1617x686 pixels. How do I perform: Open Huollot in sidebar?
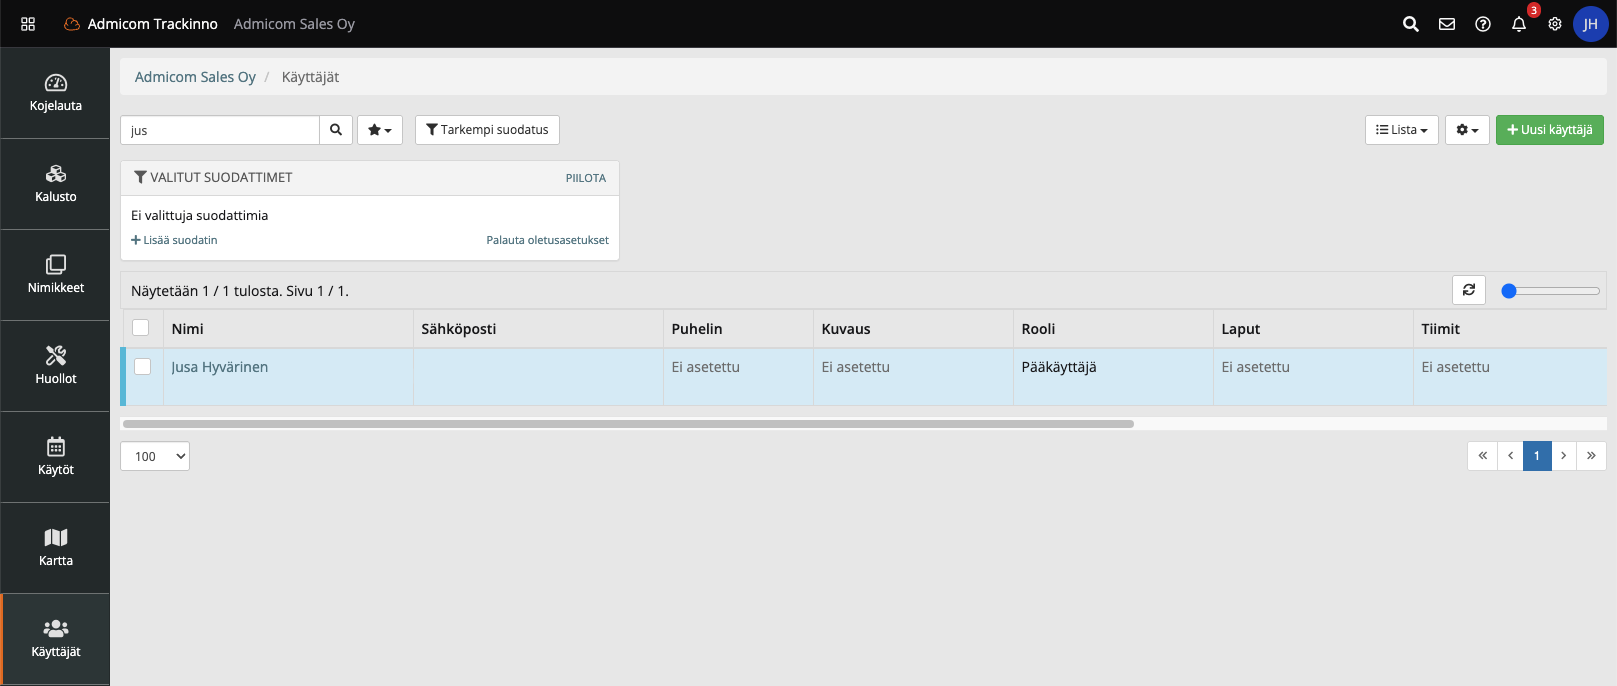[x=56, y=366]
